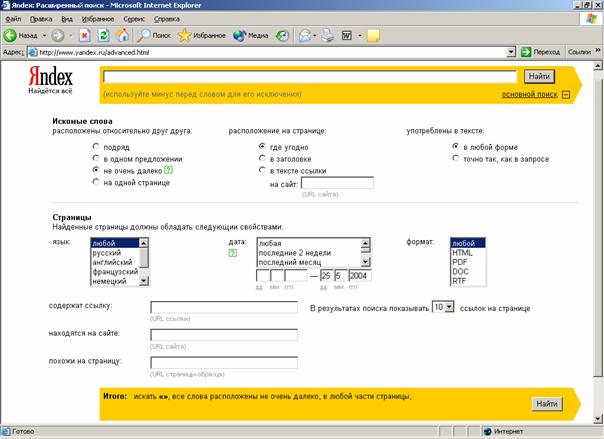Screen dimensions: 604x439
Task: Click the date list scroll down arrow
Action: tap(366, 262)
